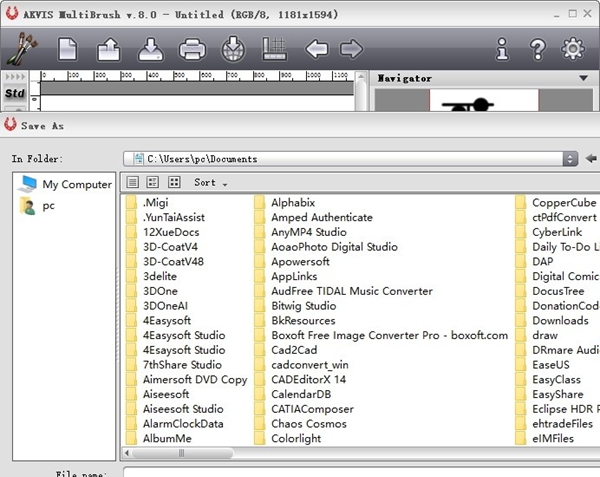Open the In Folder path dropdown
The width and height of the screenshot is (600, 477).
click(x=570, y=159)
